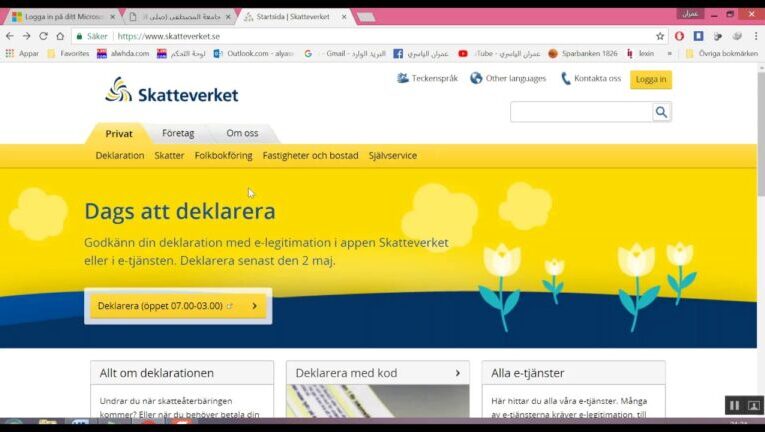
Task: Open the Allt om deklarationen card heading
Action: tap(157, 373)
